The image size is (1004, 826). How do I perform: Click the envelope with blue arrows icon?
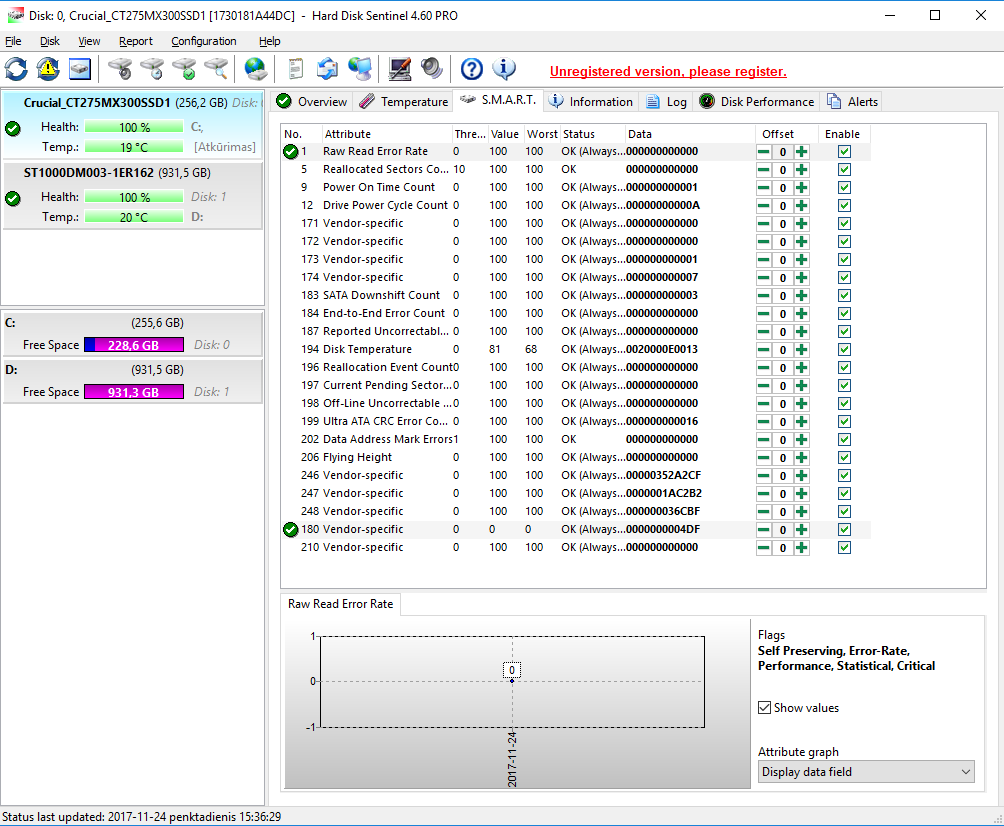(x=327, y=69)
